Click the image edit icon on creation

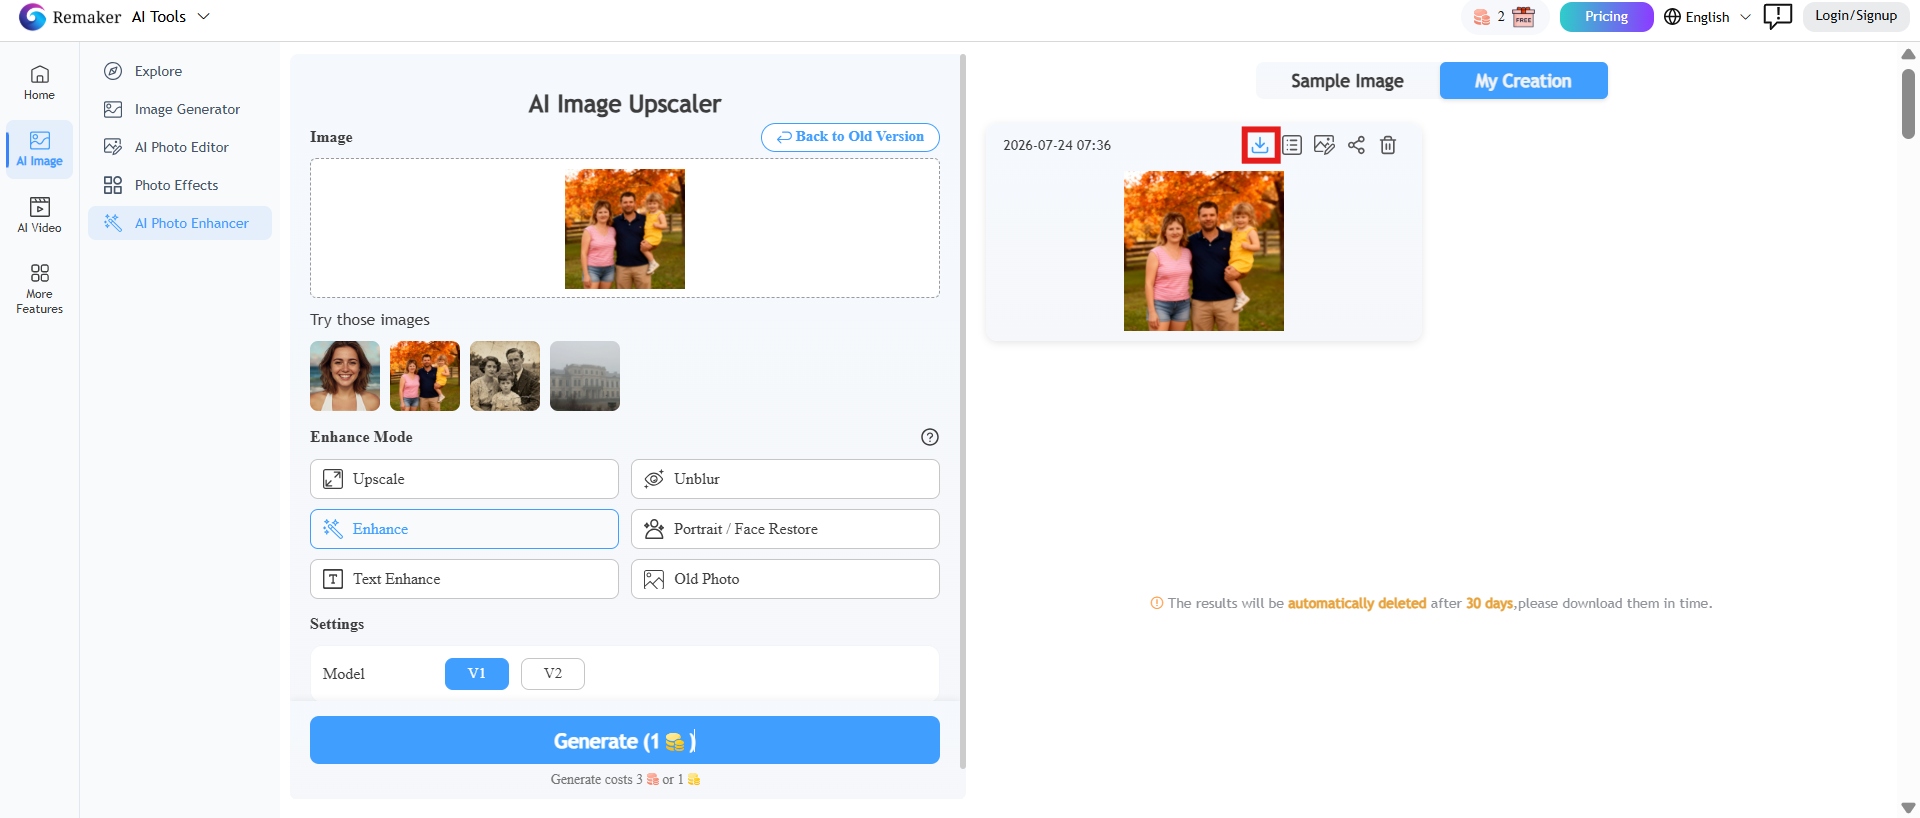[x=1324, y=145]
